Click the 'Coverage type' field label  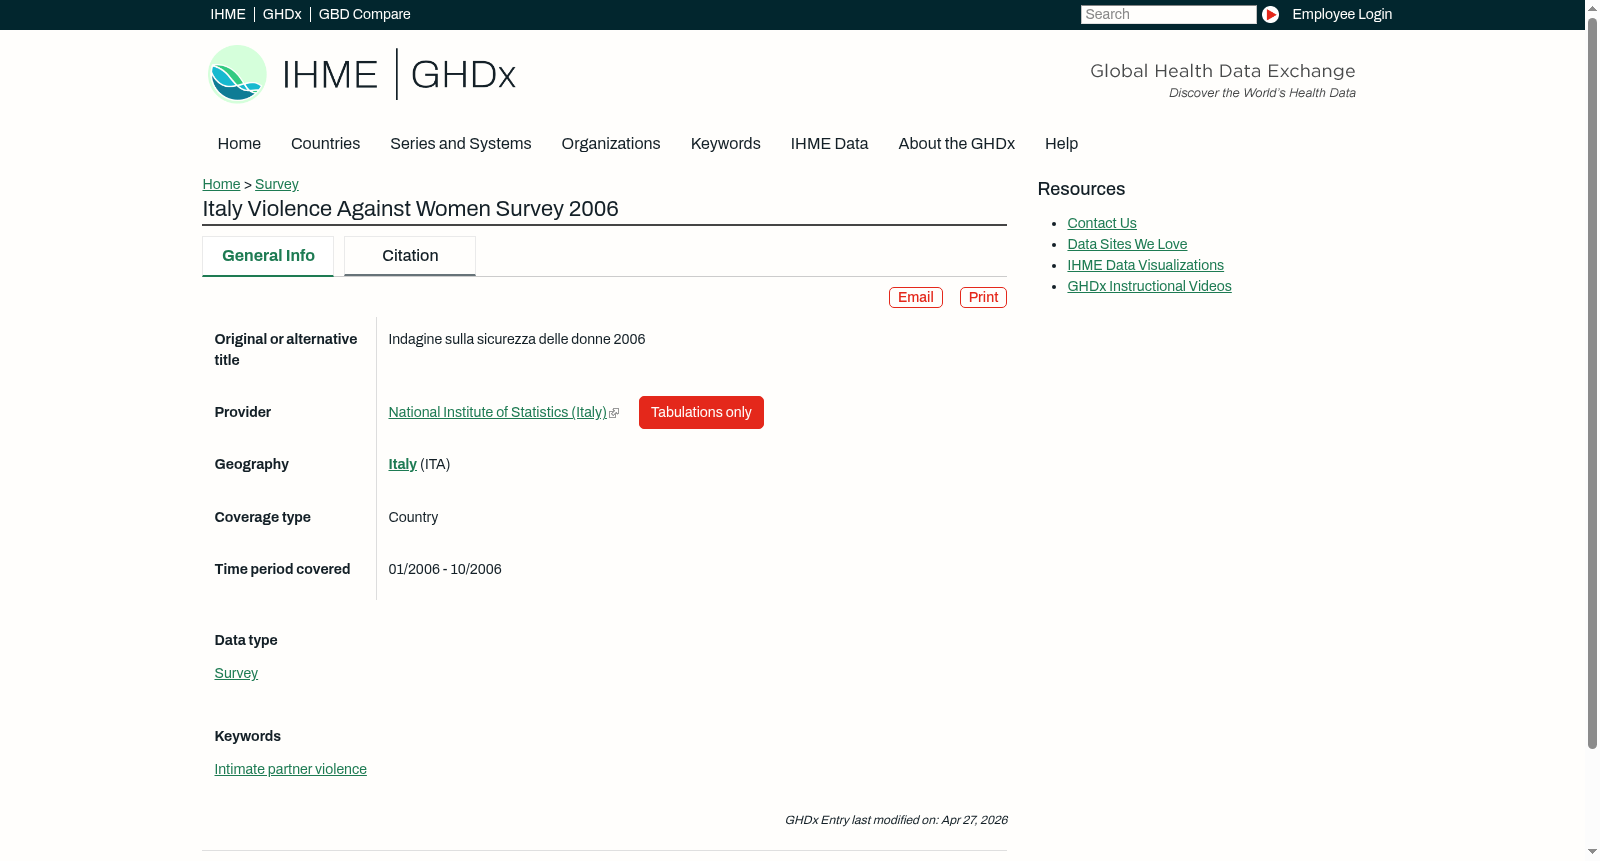(x=263, y=517)
